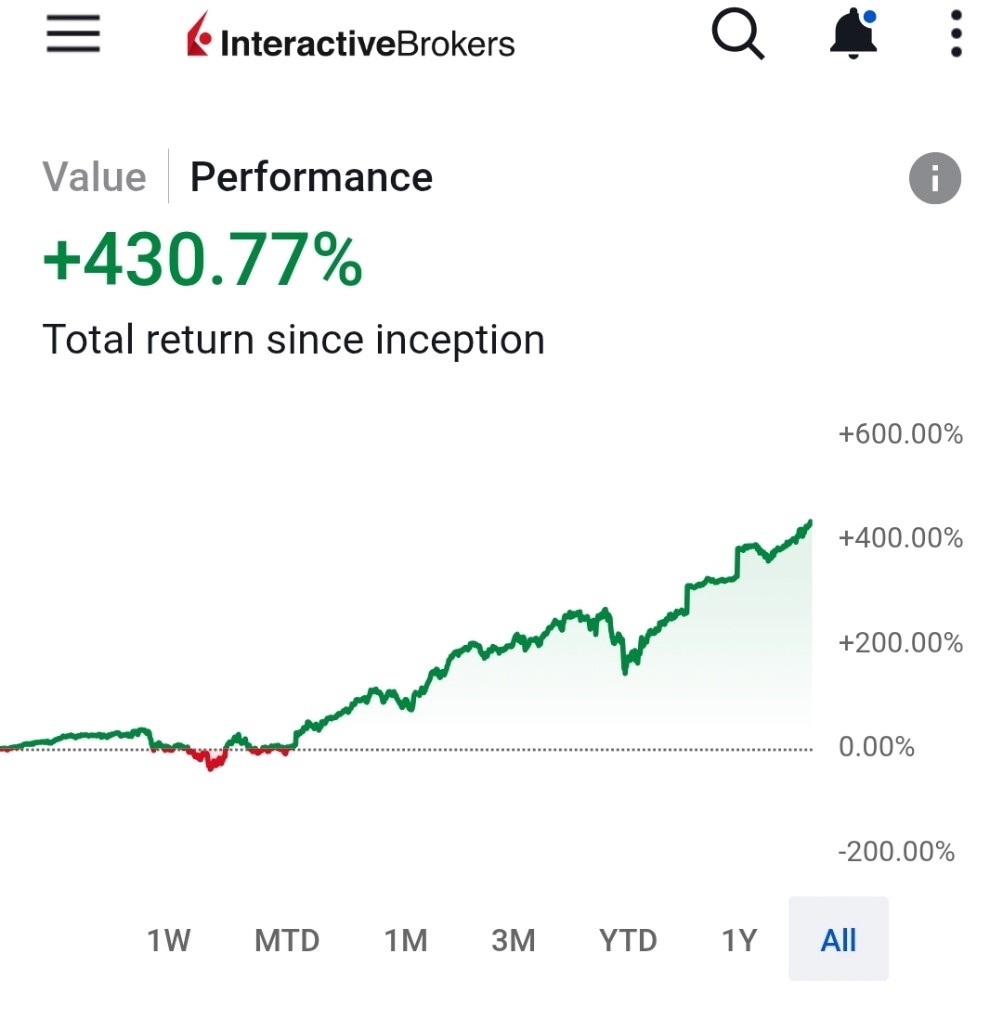Select the All time range
This screenshot has width=1003, height=1018.
838,939
